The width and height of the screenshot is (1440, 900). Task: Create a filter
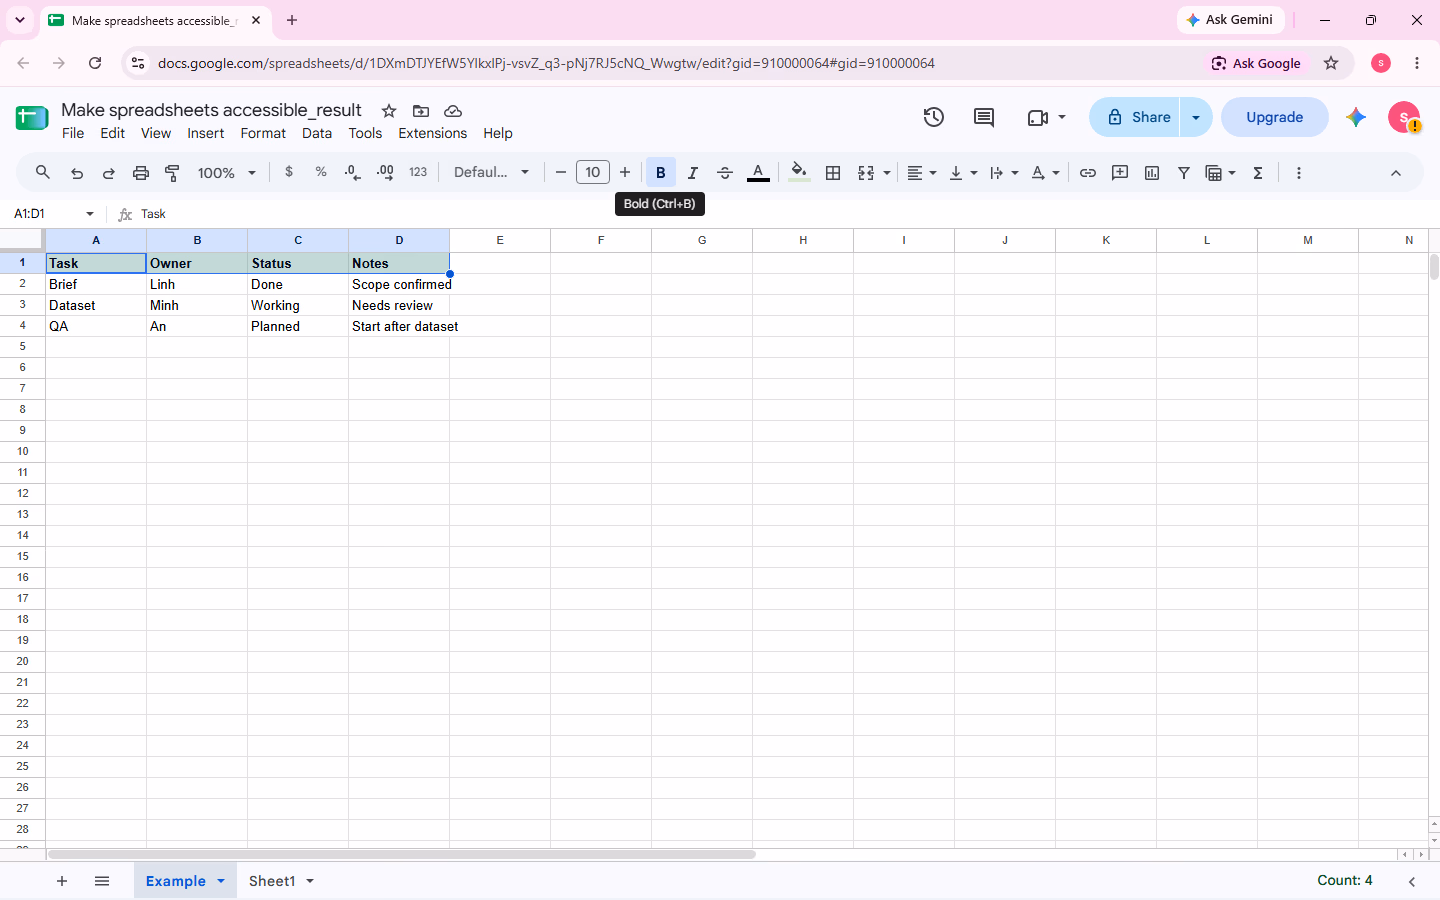click(x=1184, y=173)
